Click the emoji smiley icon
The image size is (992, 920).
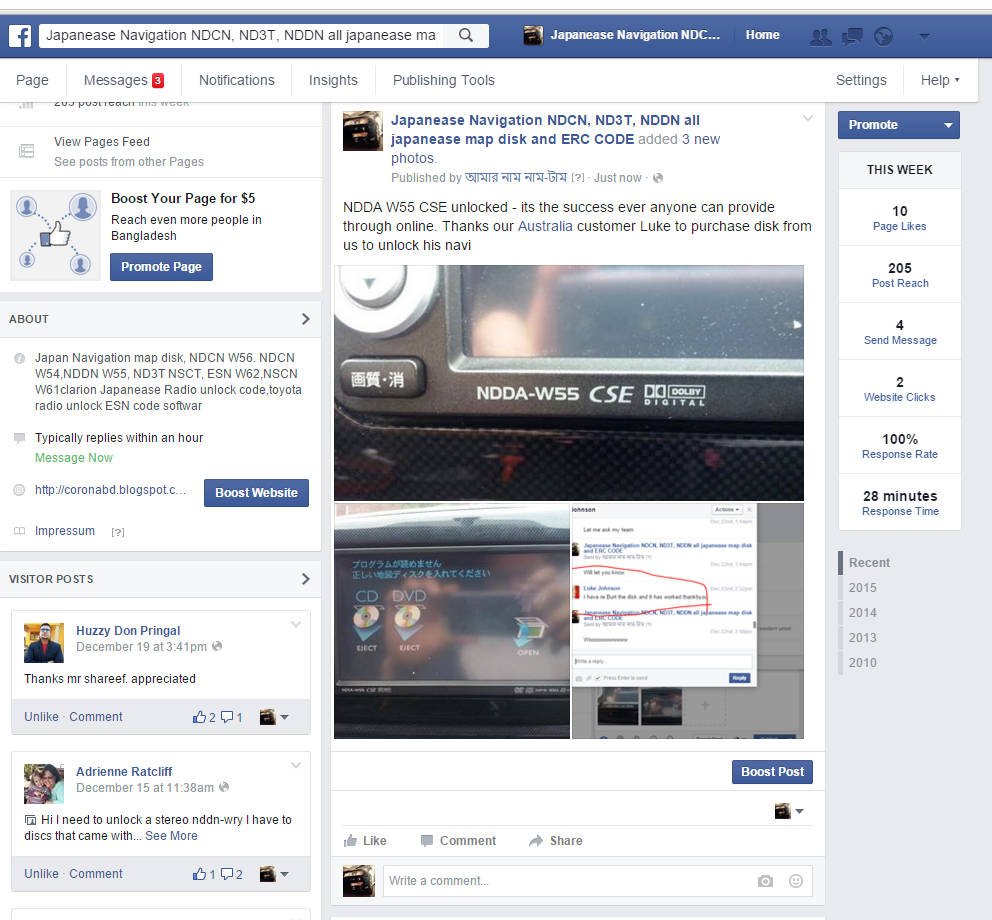(796, 881)
